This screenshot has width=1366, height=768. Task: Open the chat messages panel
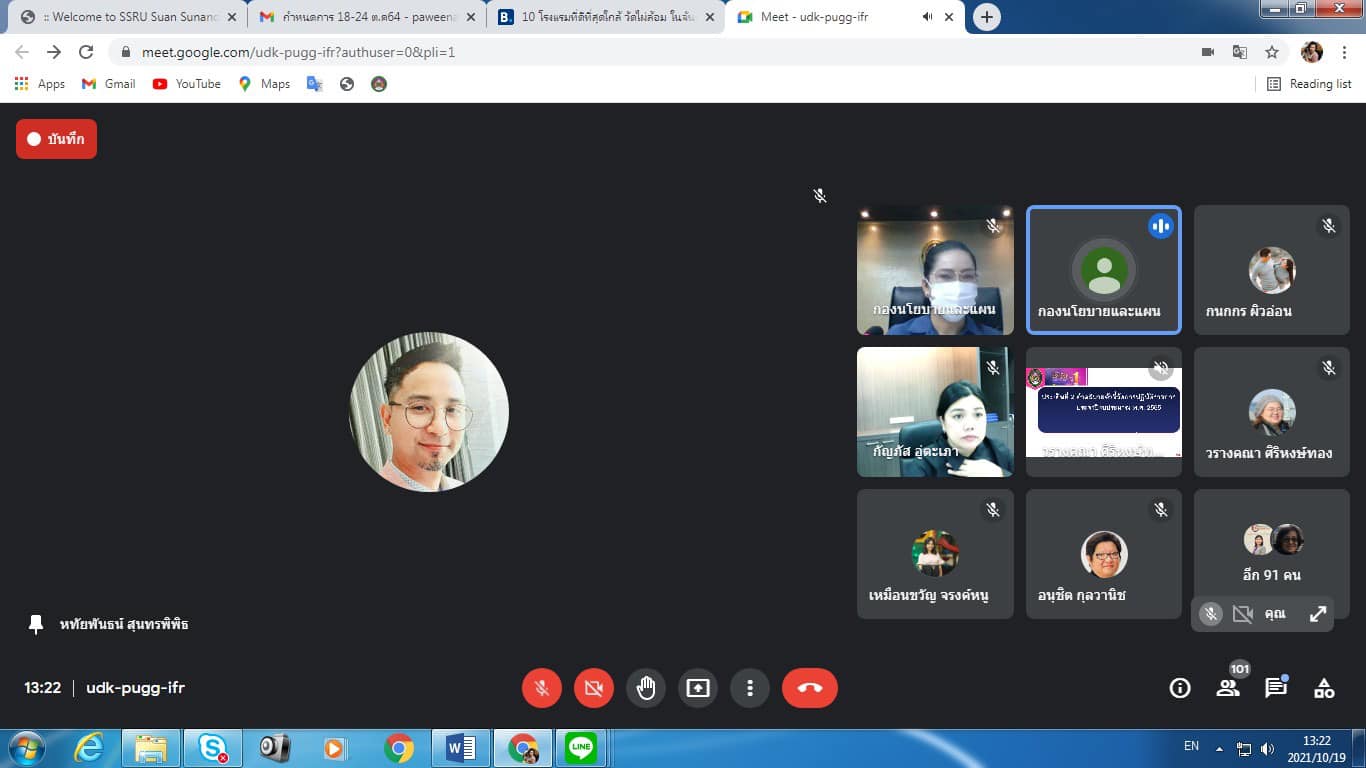click(1276, 688)
